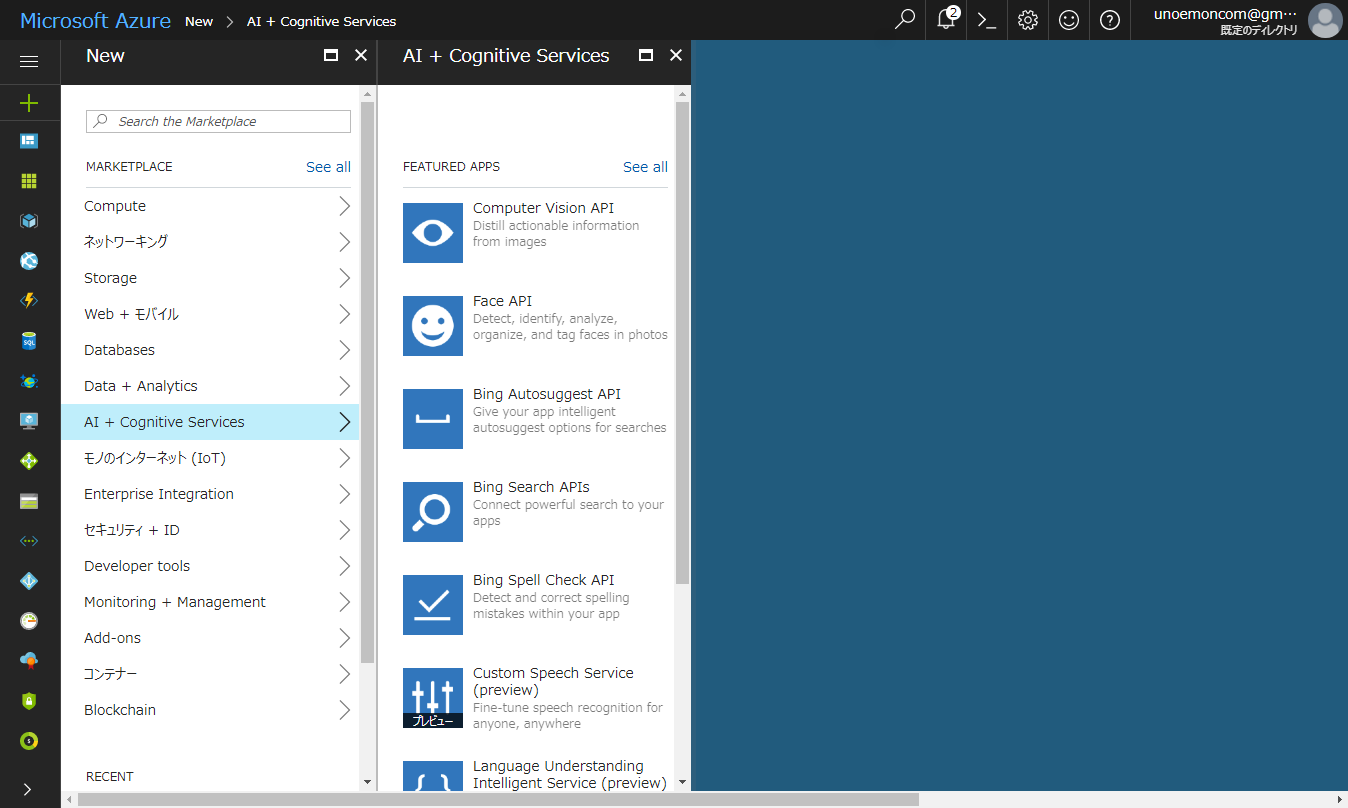Open Resource groups cube icon
The height and width of the screenshot is (808, 1348).
click(29, 221)
